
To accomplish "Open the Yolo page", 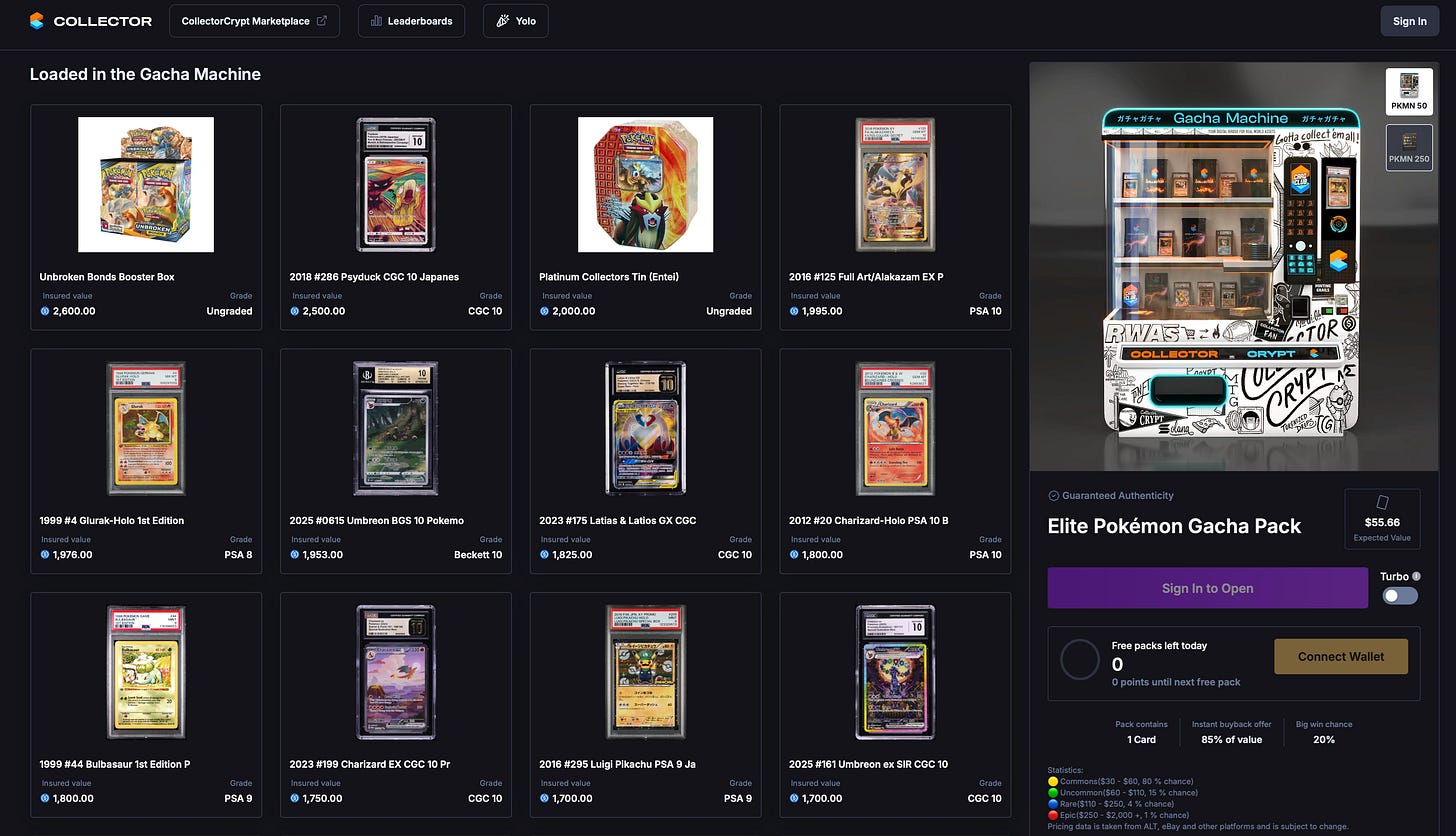I will click(x=515, y=21).
